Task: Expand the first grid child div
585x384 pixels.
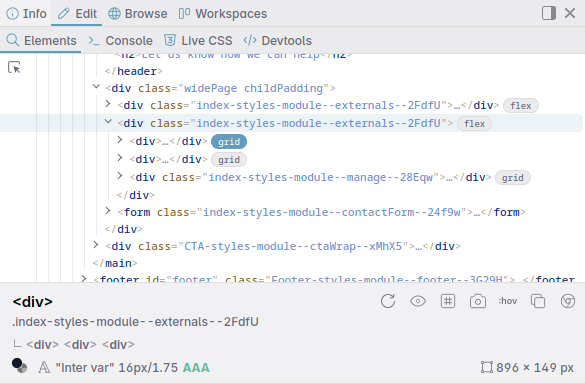Action: tap(120, 140)
